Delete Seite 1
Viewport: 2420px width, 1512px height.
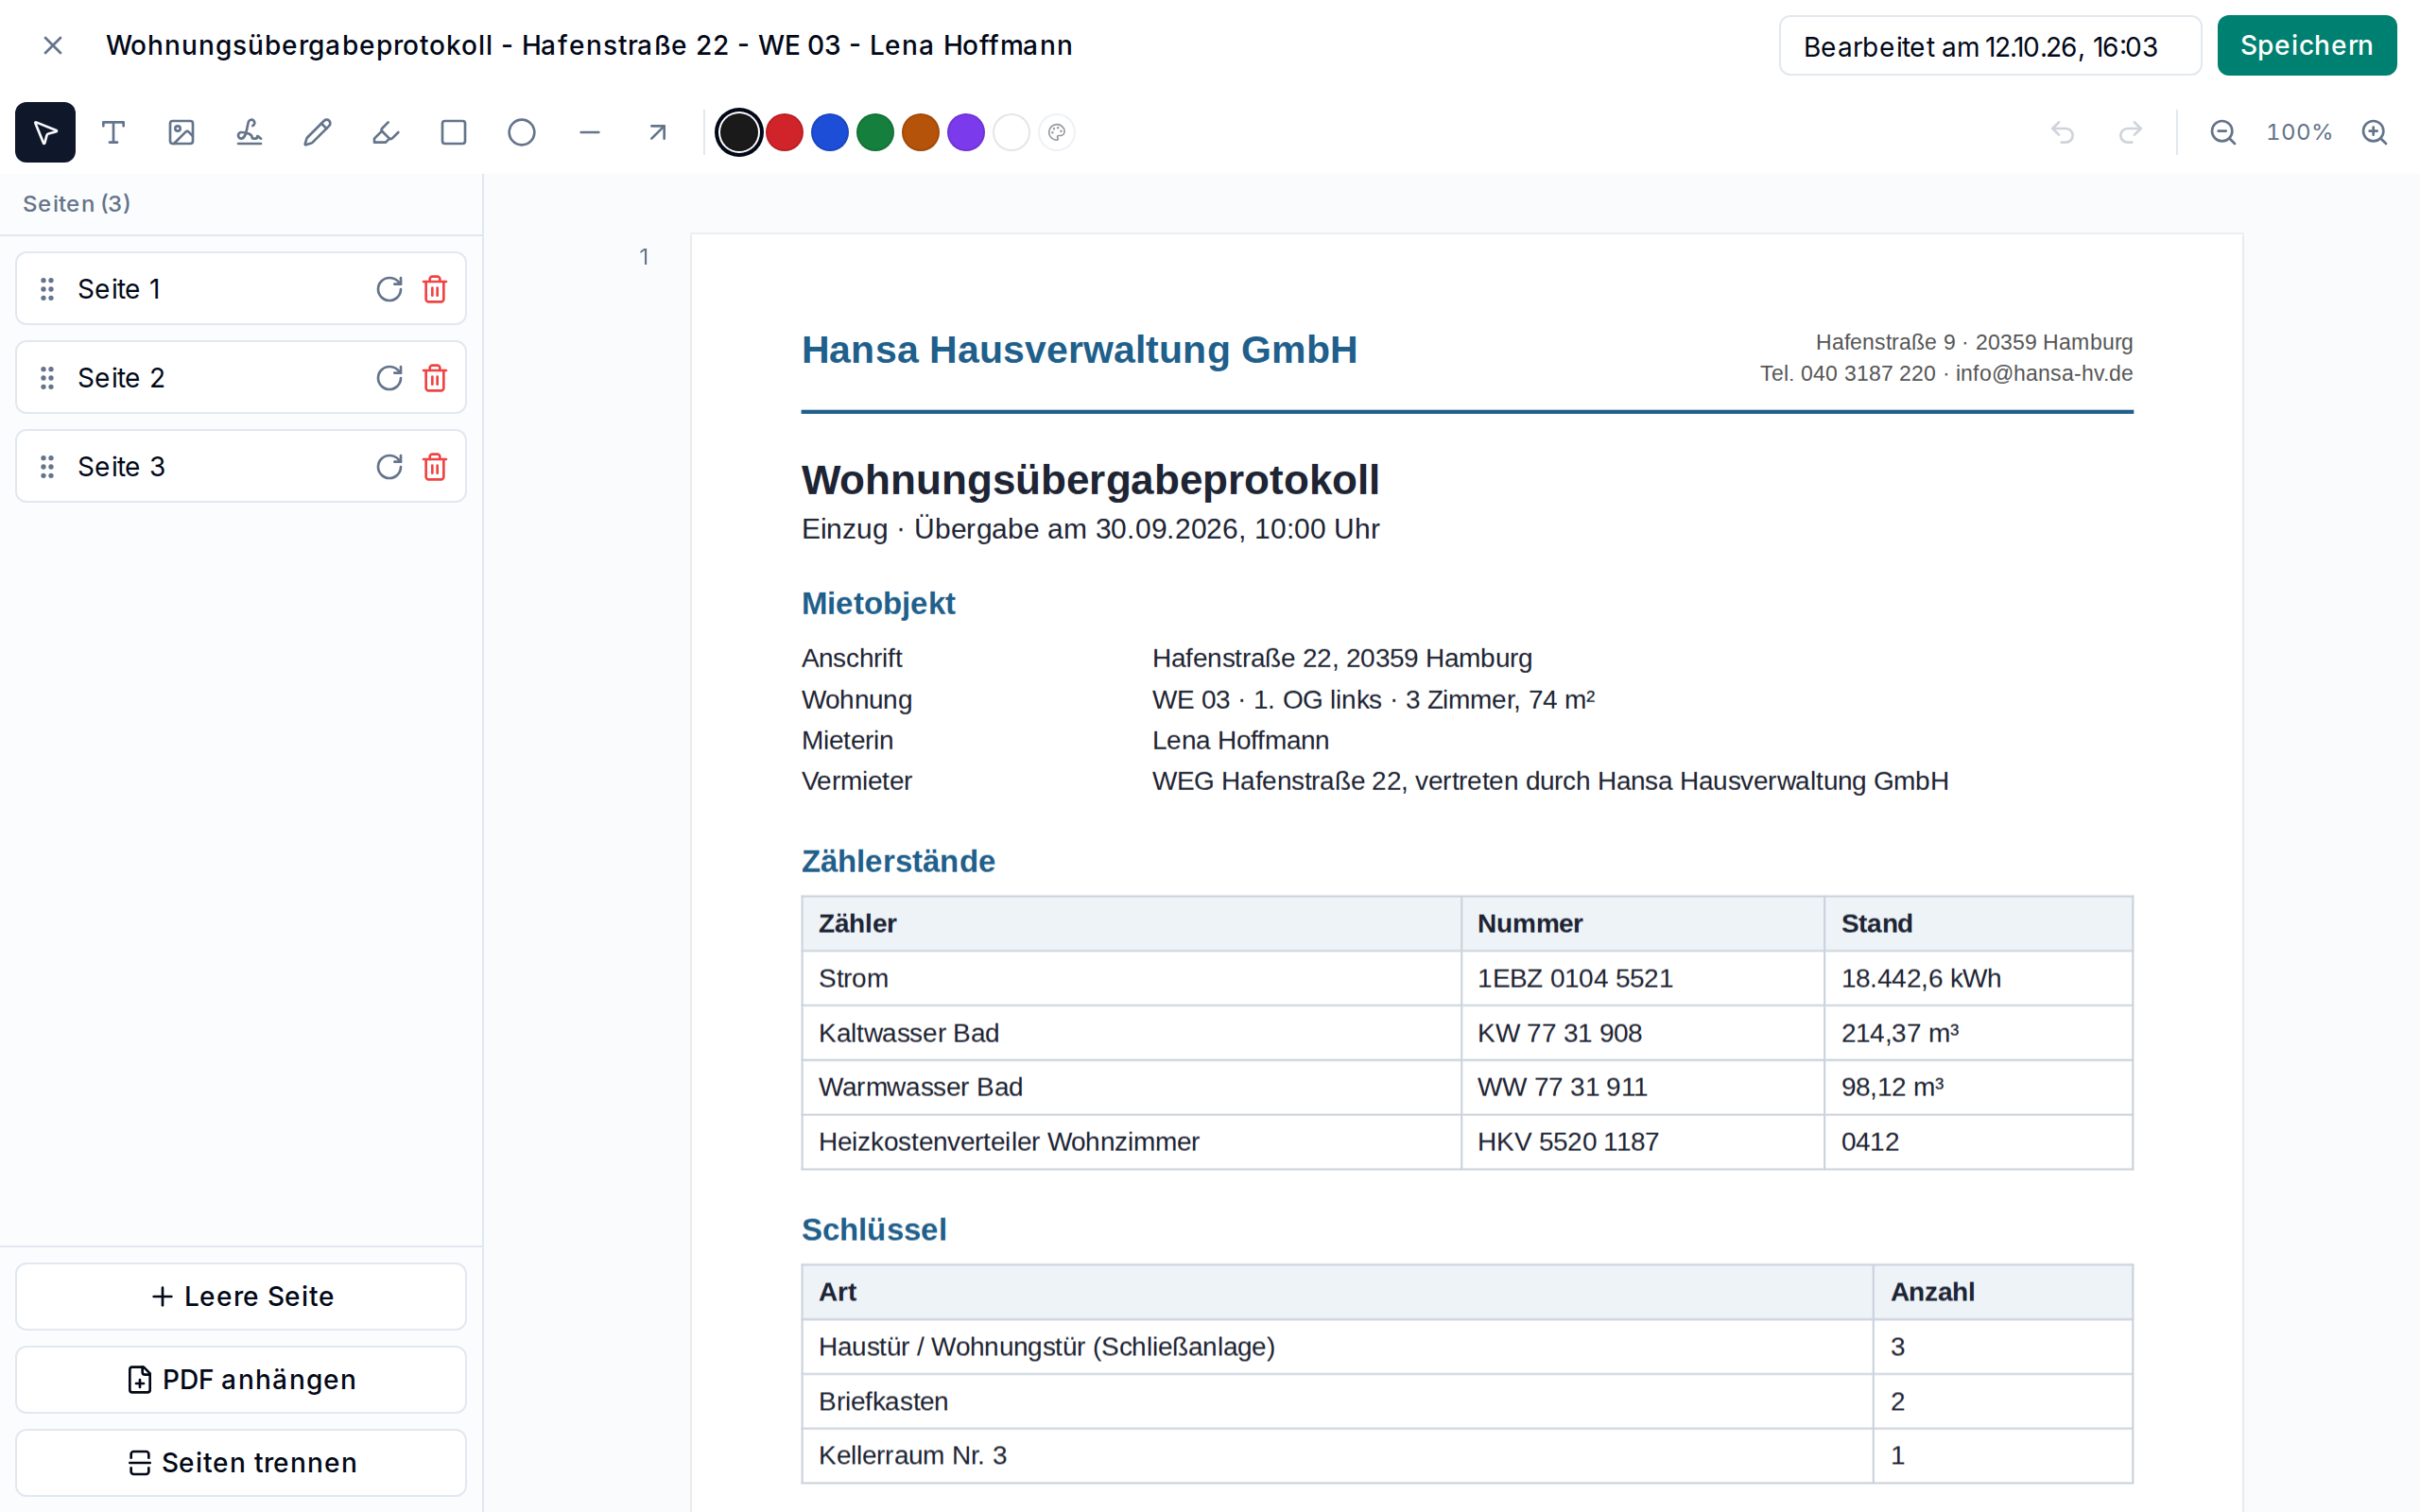click(x=435, y=289)
